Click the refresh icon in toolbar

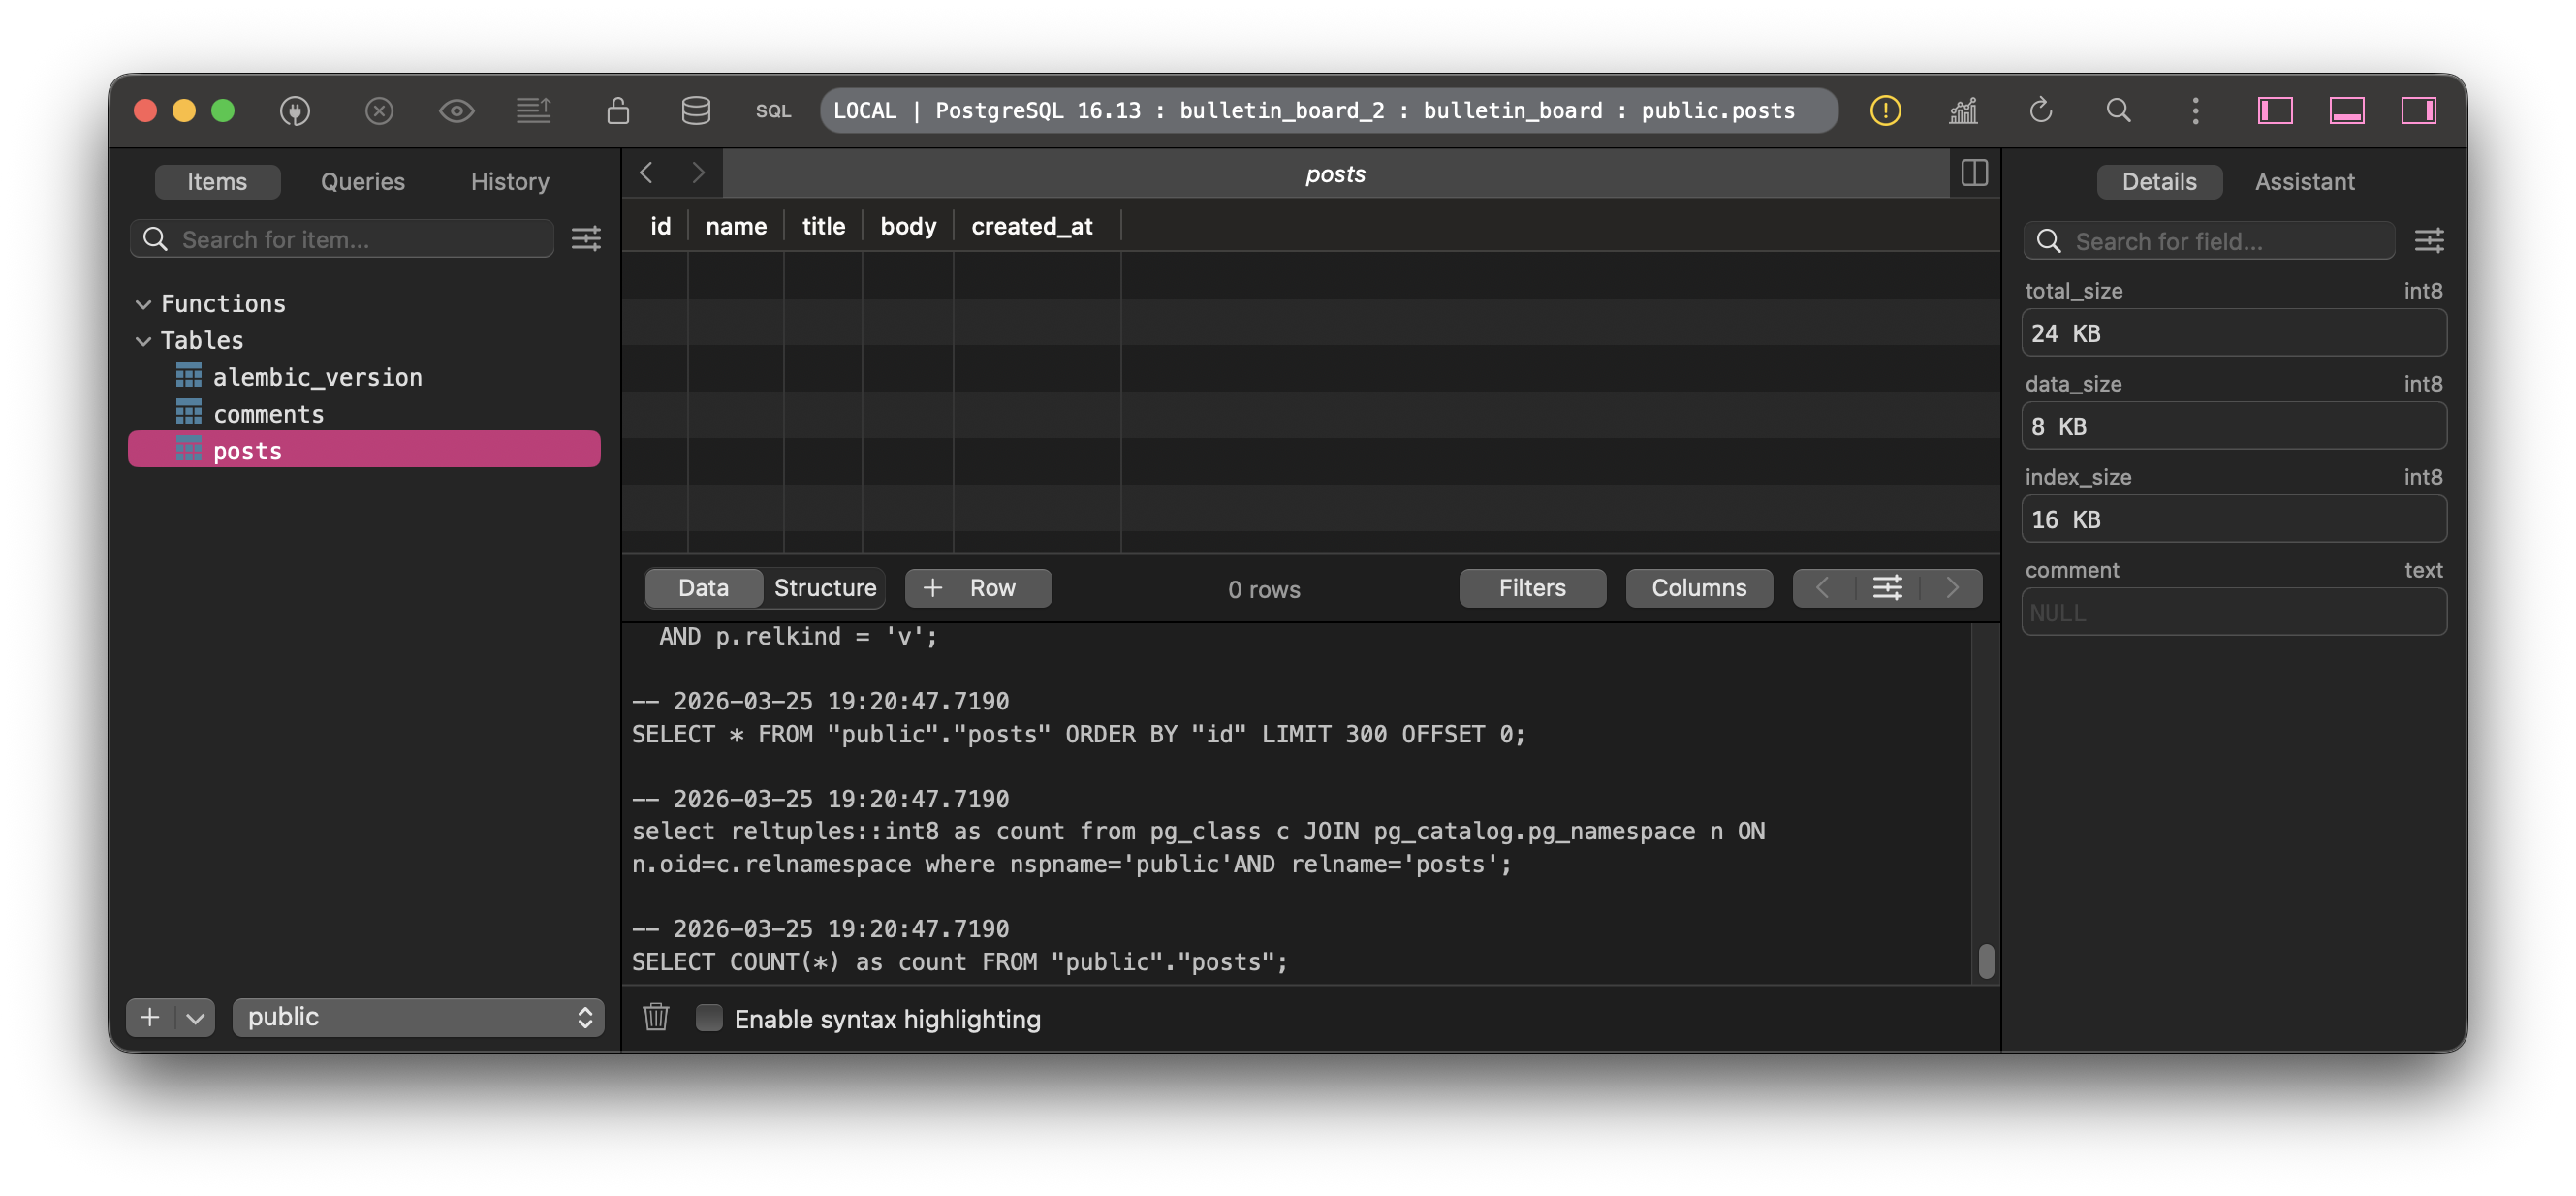[x=2040, y=110]
